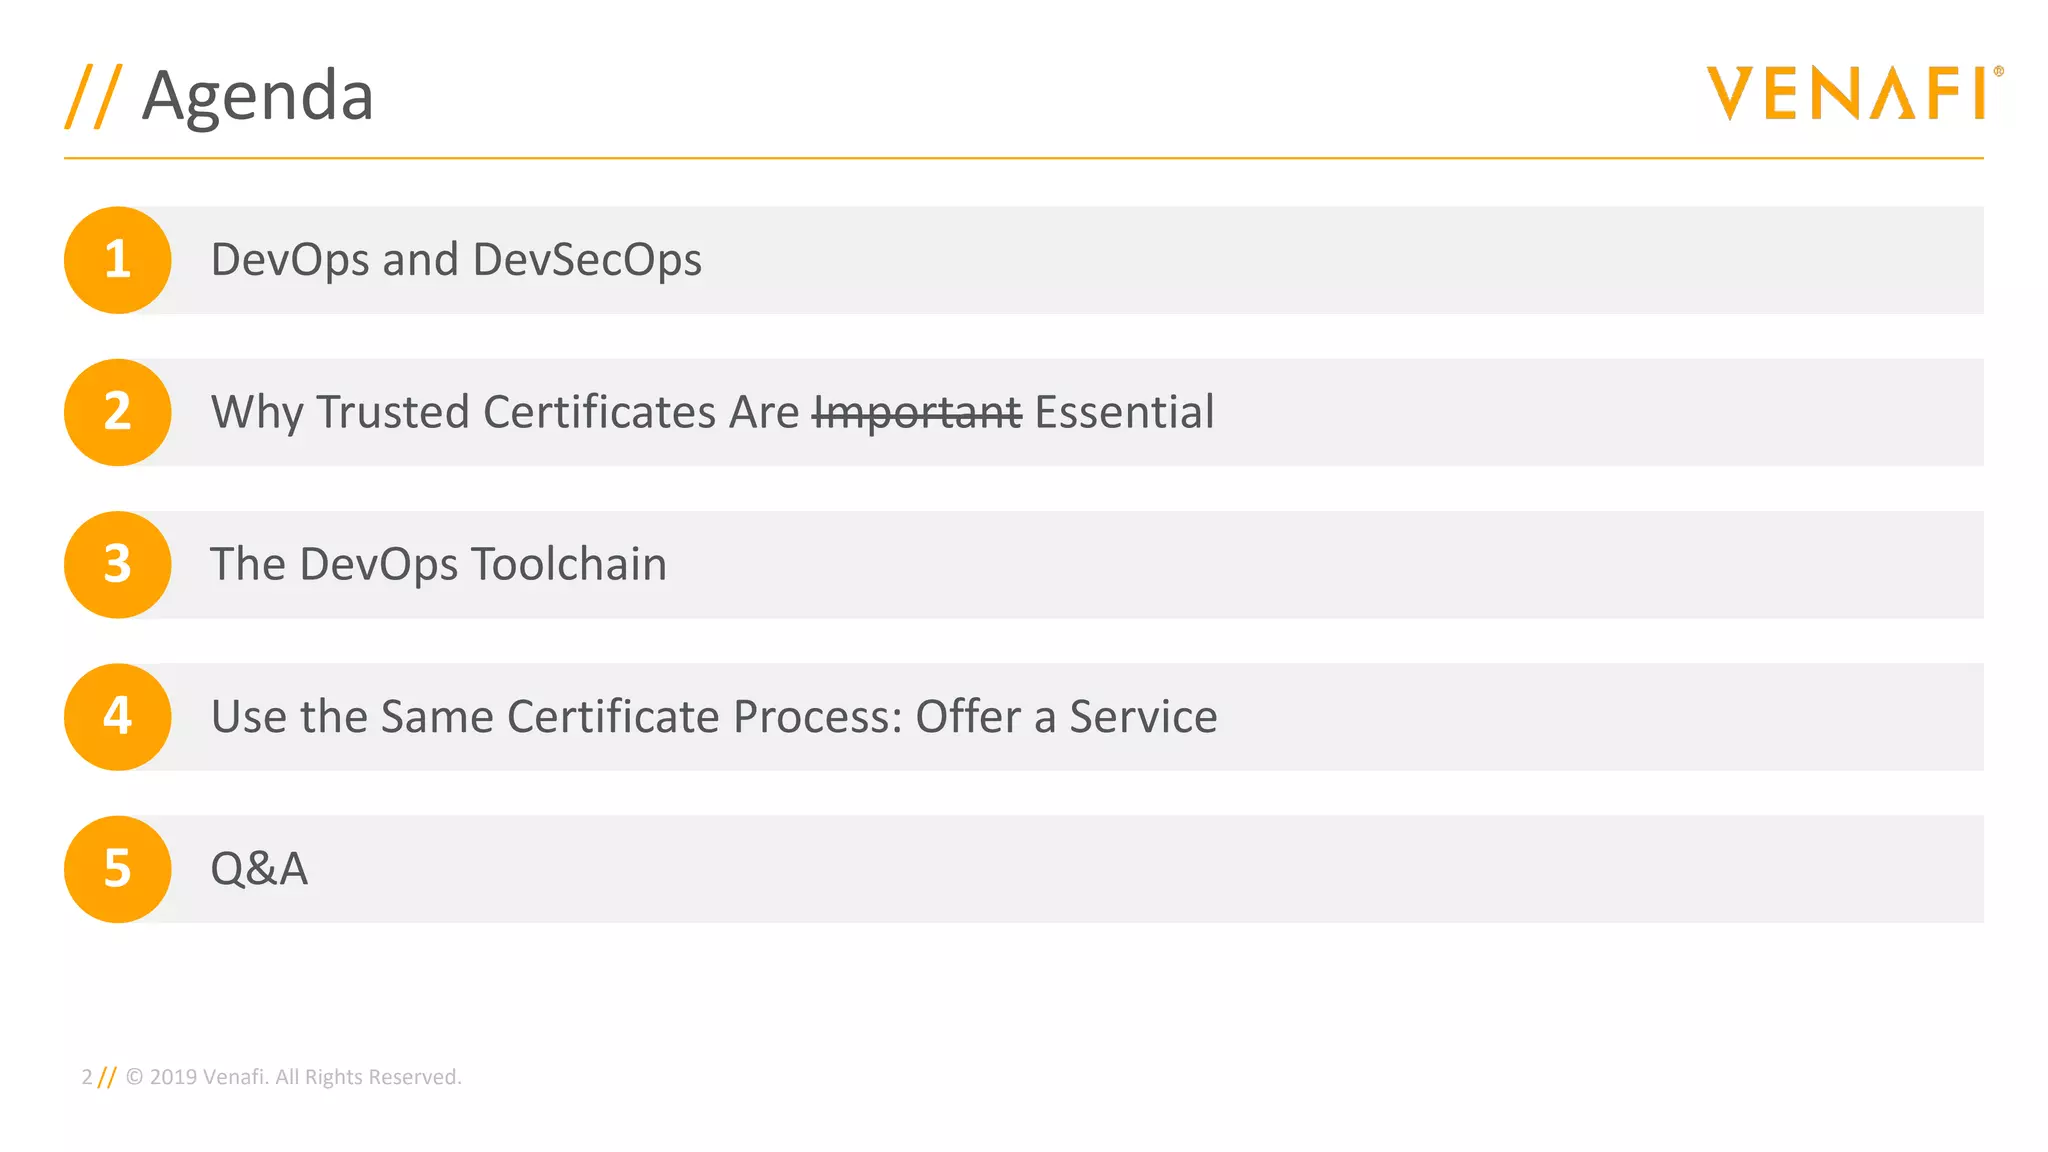Click the orange number 1 circle

118,260
